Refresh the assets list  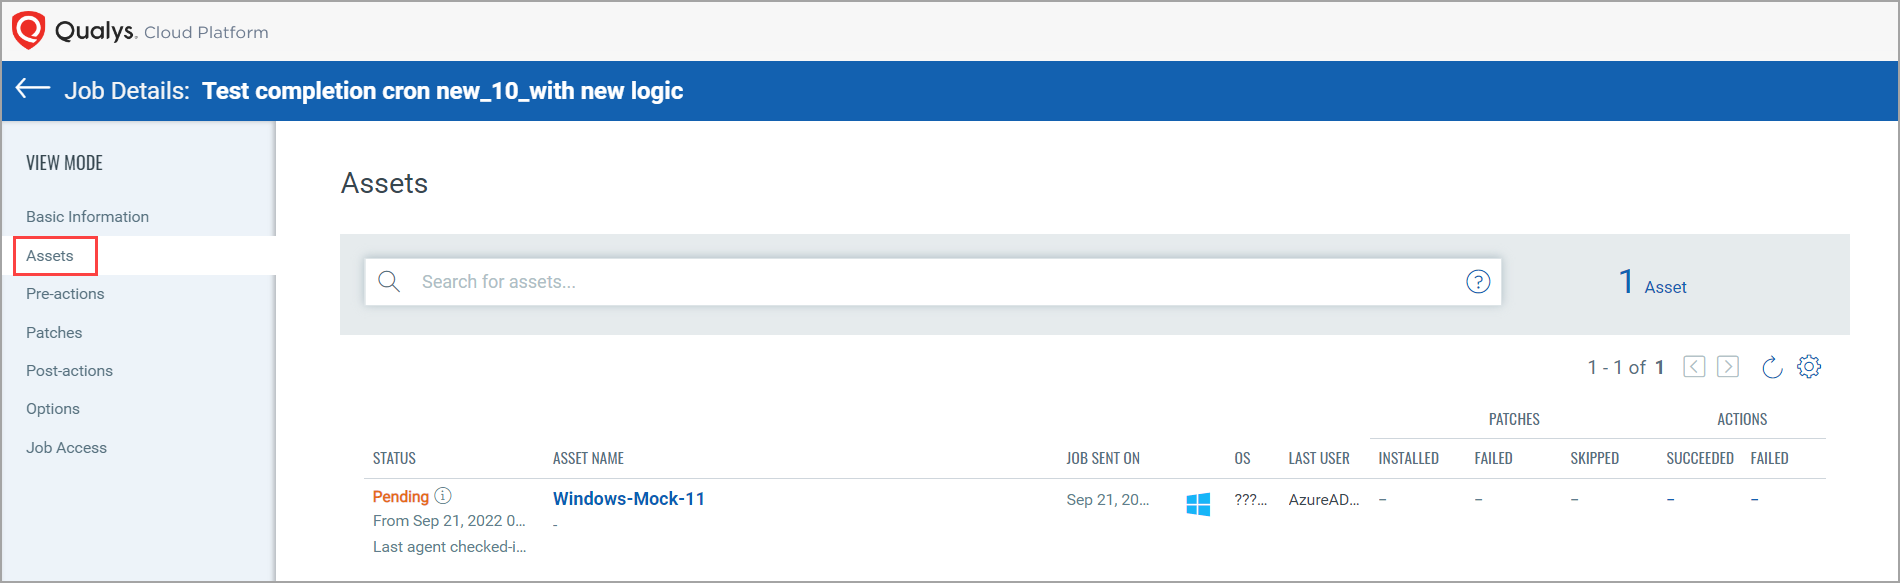click(1772, 367)
